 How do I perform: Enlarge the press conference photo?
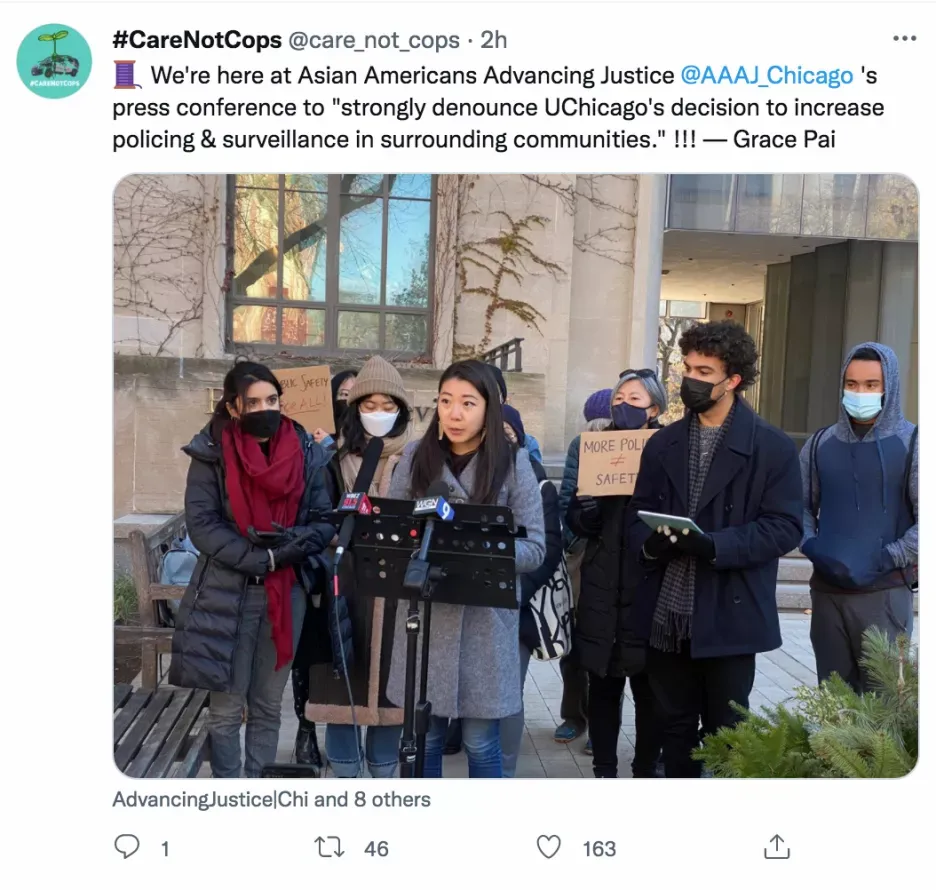516,476
